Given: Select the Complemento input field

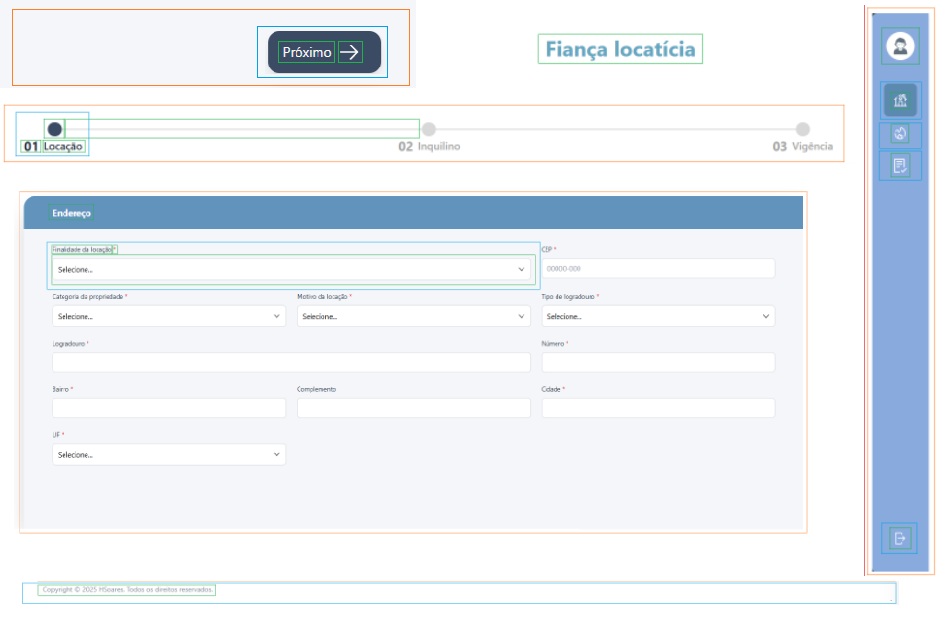Looking at the screenshot, I should click(x=413, y=408).
